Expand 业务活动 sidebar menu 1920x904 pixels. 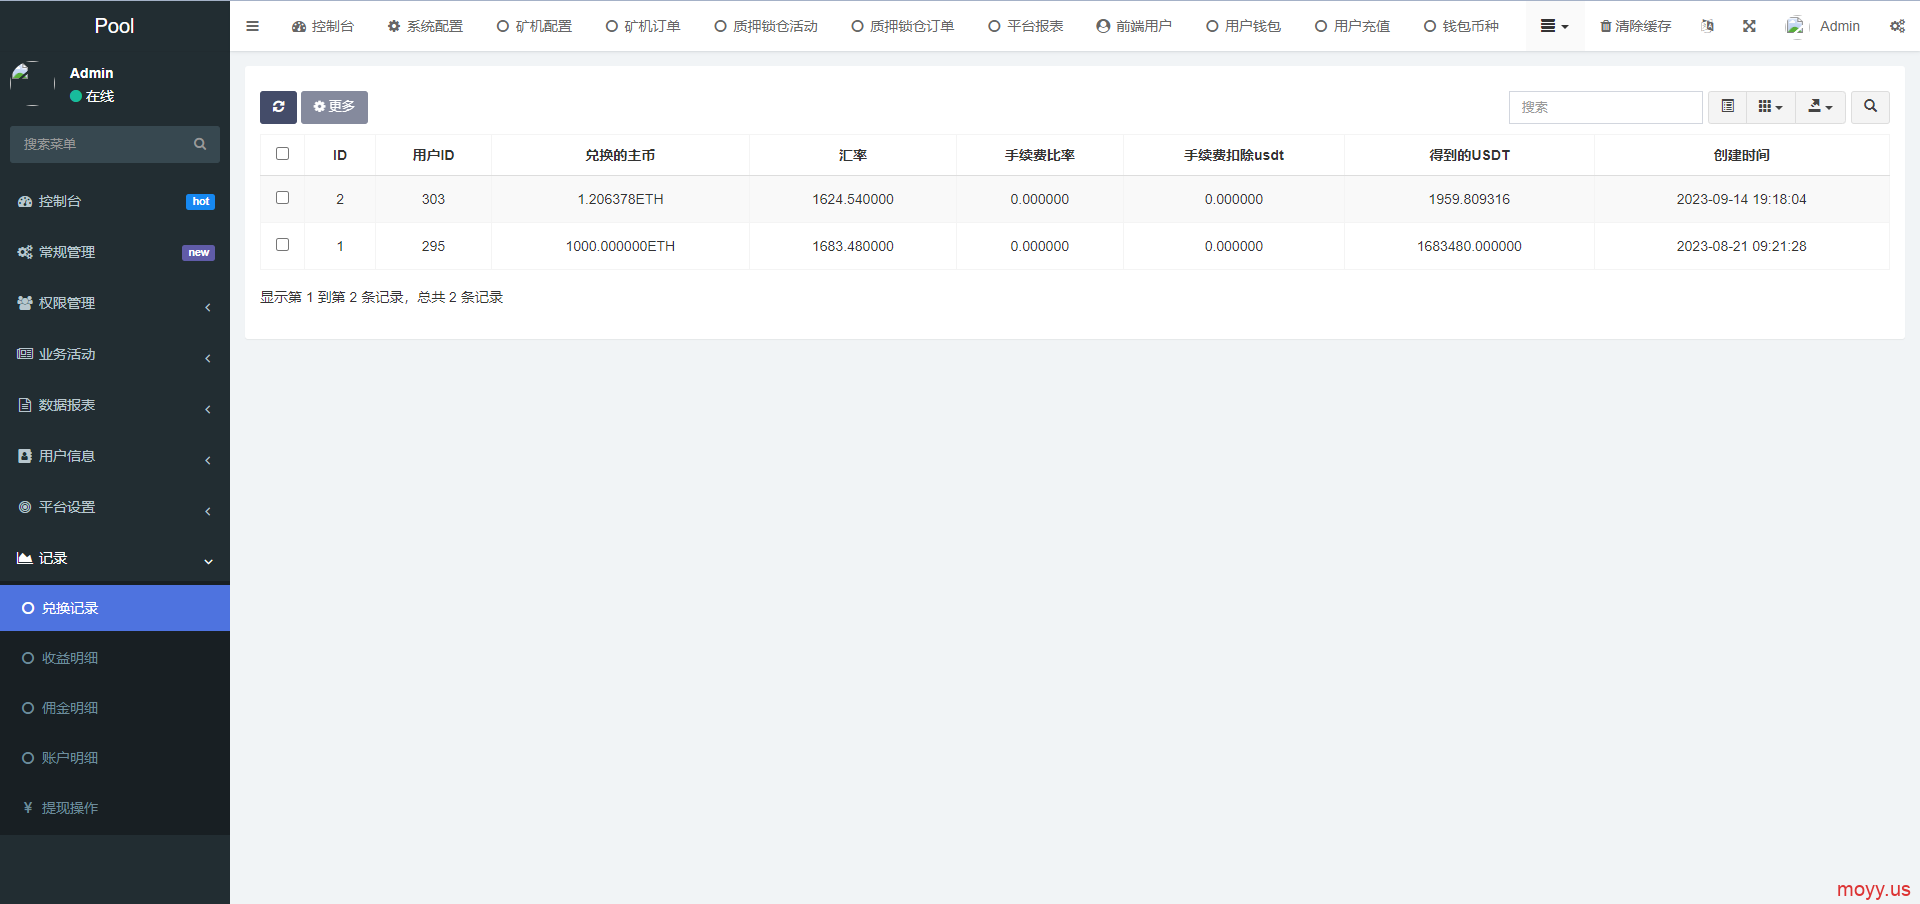115,354
